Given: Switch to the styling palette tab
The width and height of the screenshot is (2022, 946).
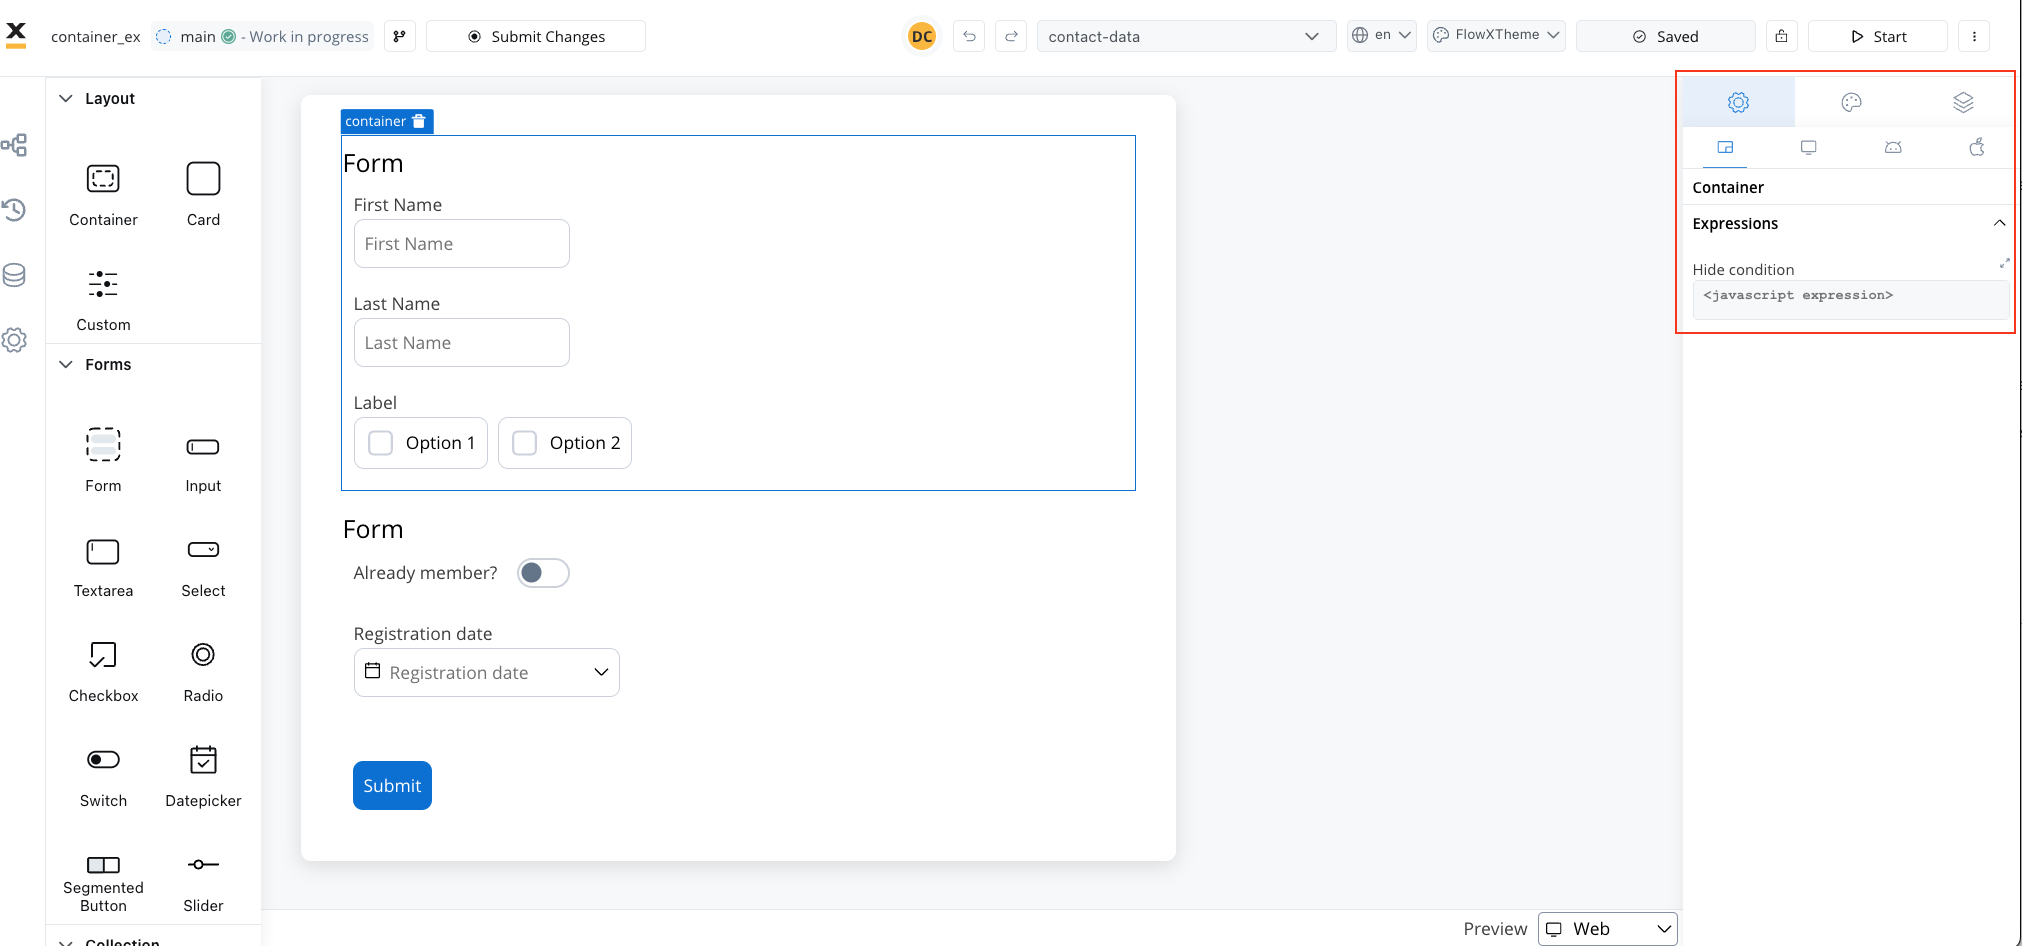Looking at the screenshot, I should tap(1851, 102).
